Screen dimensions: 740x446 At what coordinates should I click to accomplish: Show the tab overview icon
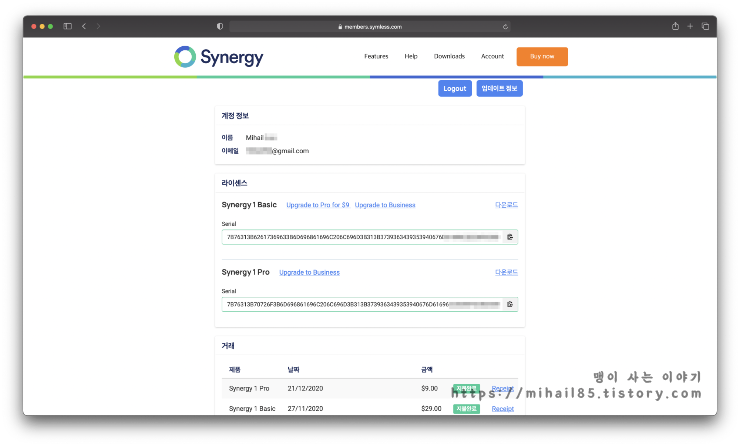[x=705, y=26]
